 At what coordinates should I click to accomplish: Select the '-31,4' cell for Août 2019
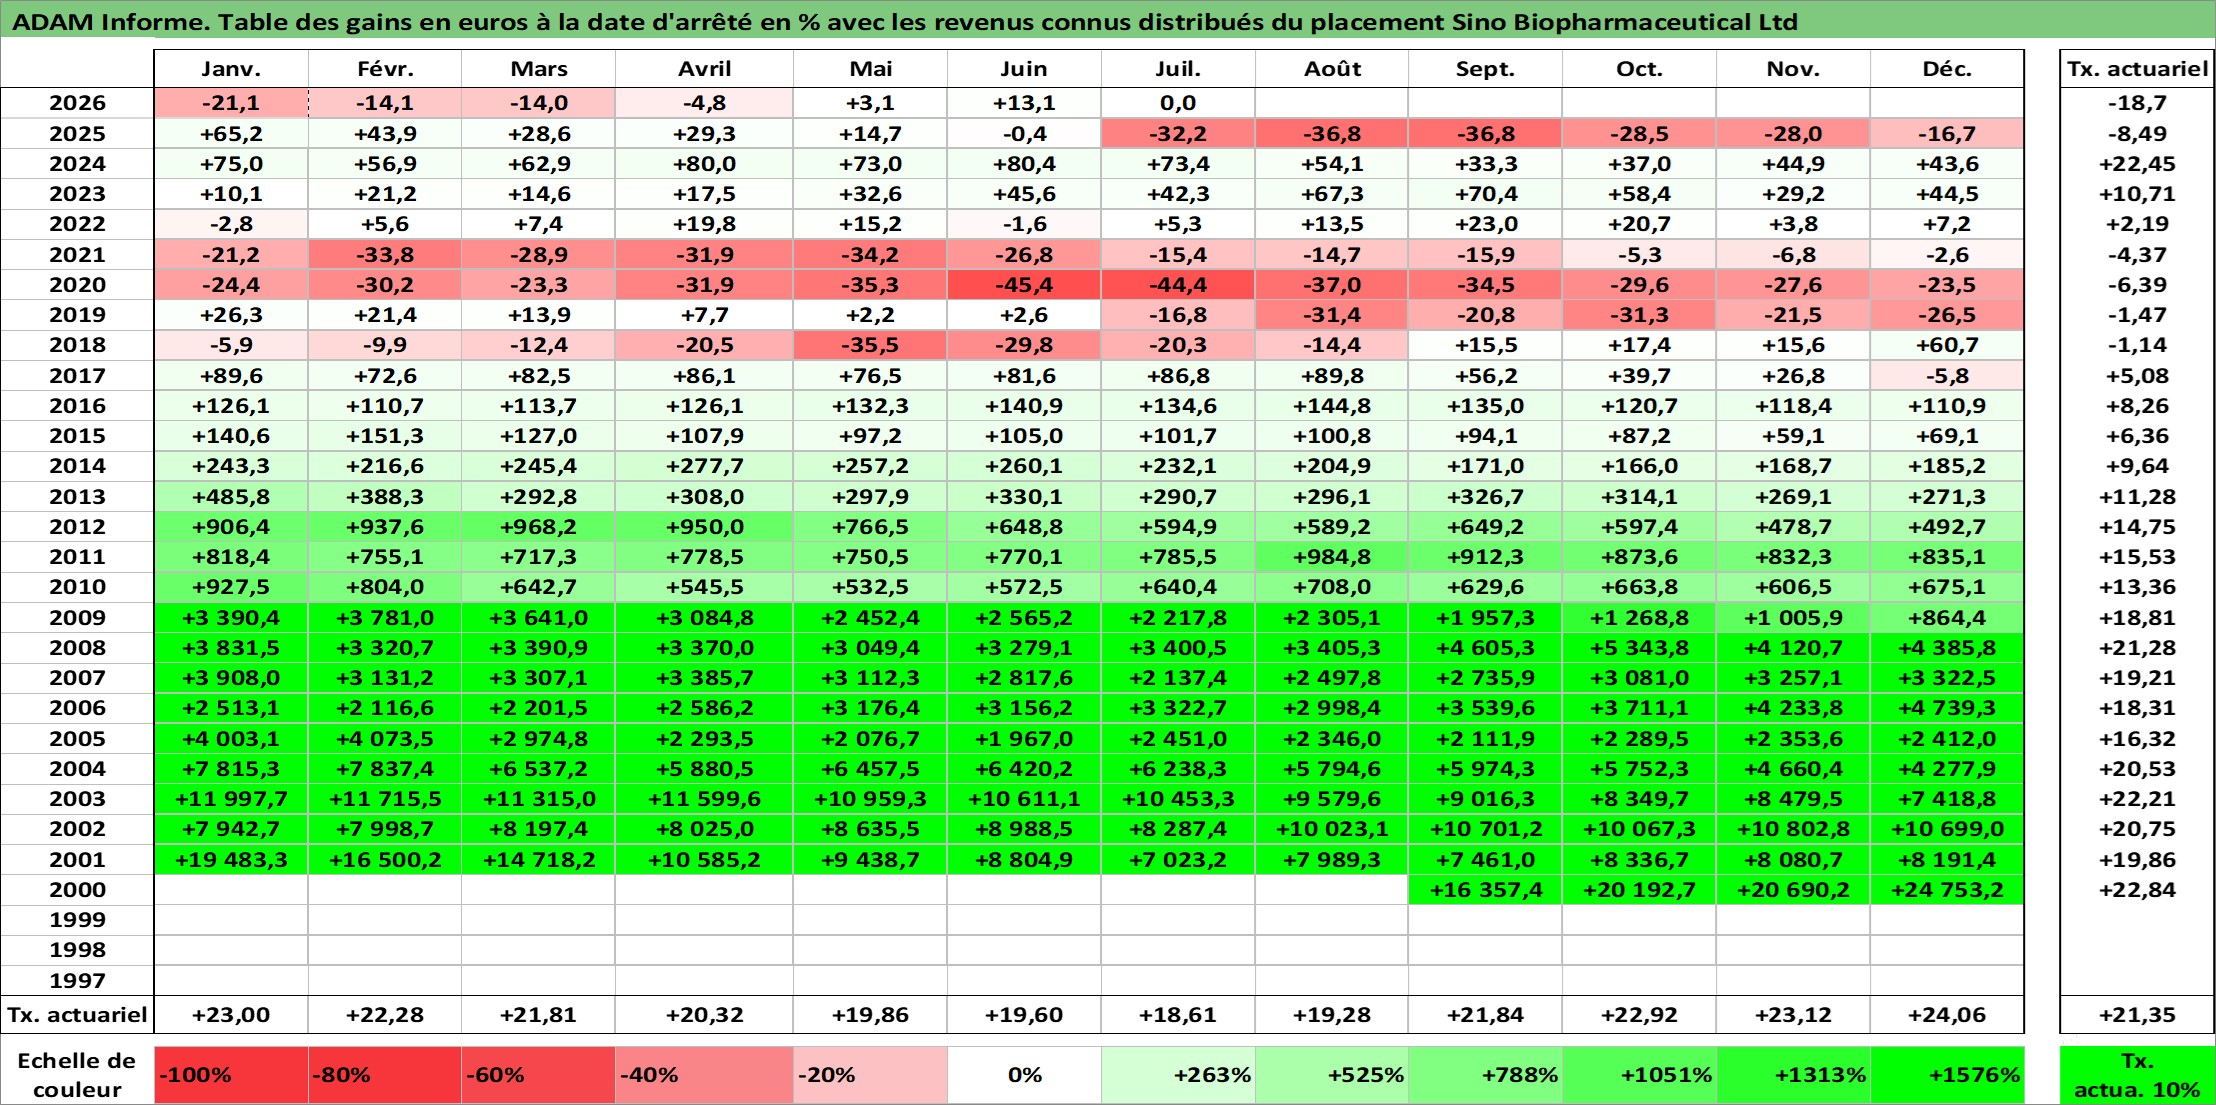point(1332,315)
